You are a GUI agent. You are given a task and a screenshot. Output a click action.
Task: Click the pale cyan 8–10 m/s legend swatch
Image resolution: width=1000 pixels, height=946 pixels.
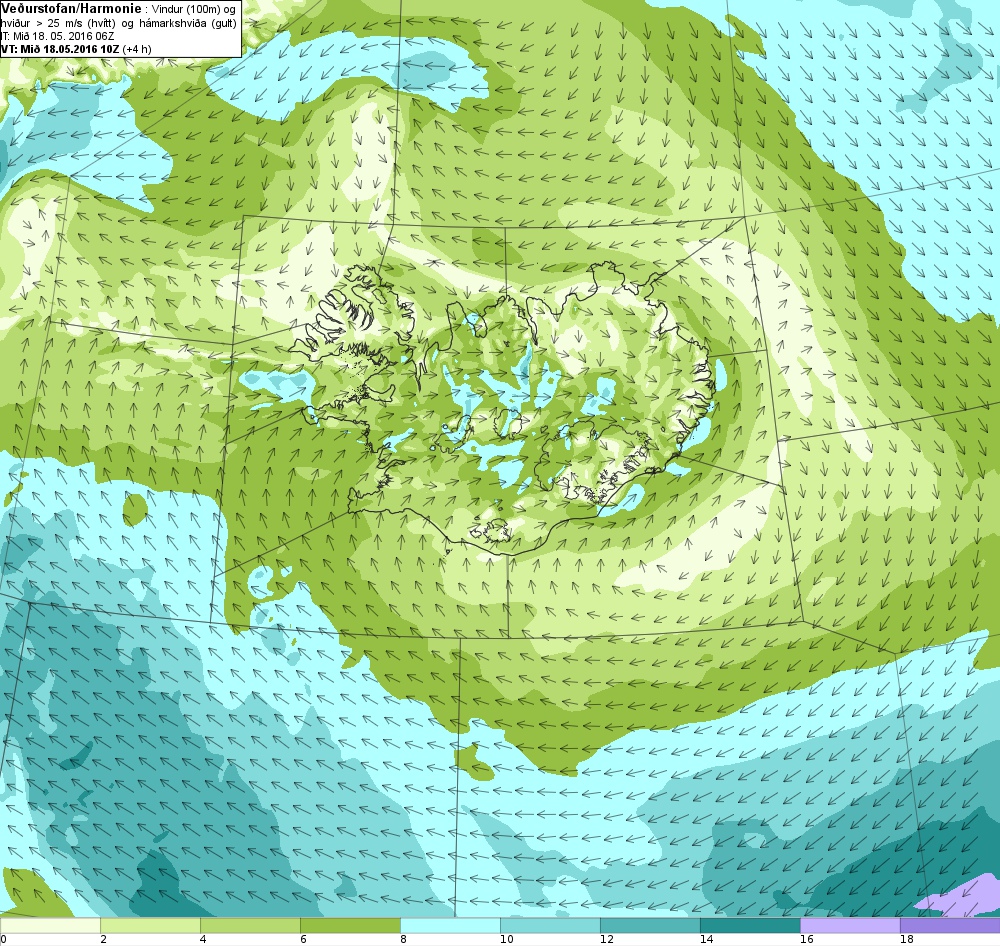click(450, 926)
